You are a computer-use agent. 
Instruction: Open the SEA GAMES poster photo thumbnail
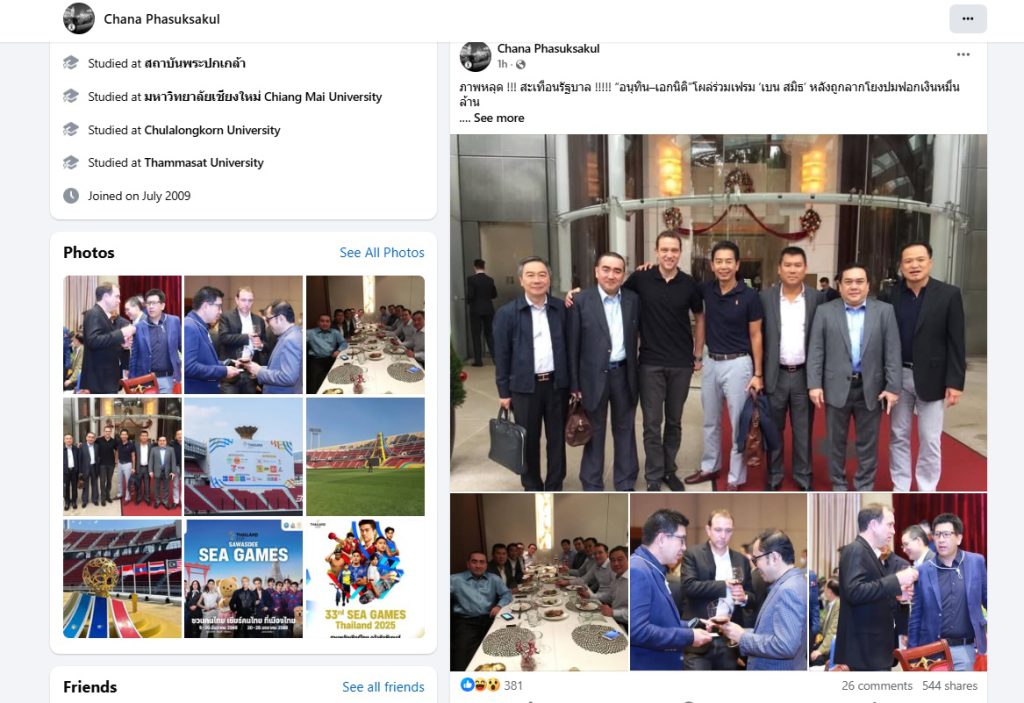(244, 578)
